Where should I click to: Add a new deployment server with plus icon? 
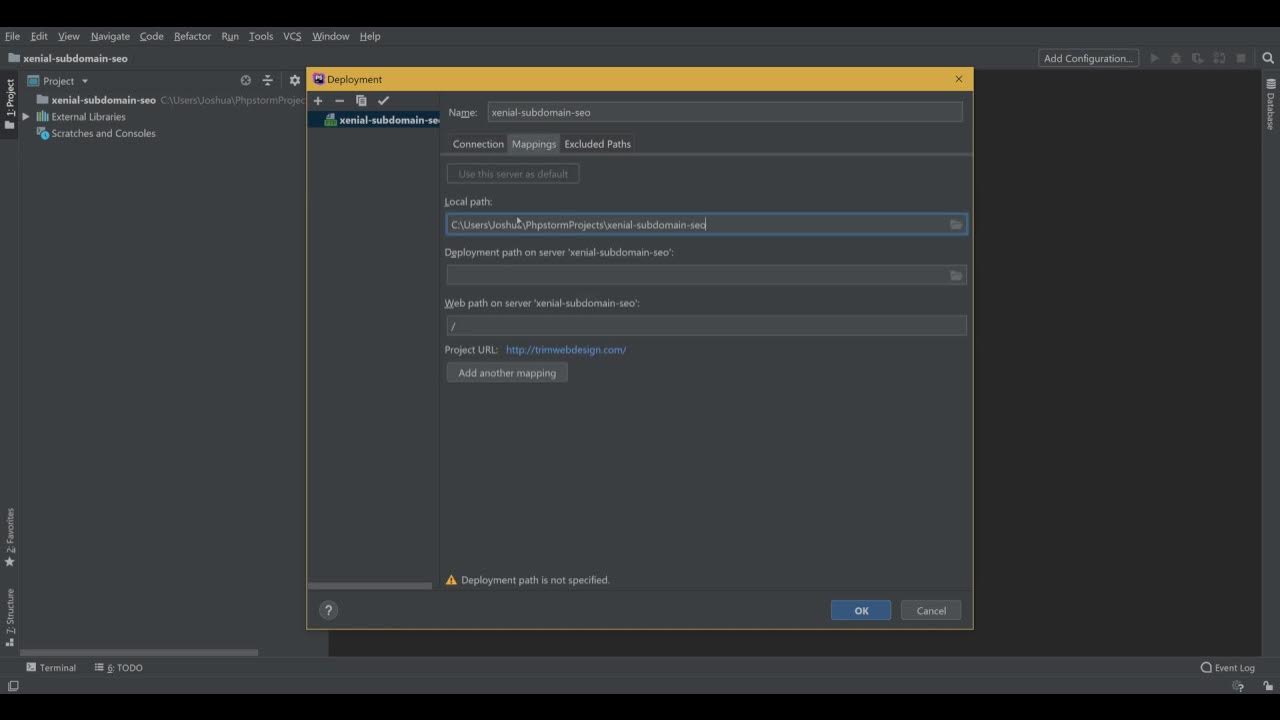[318, 100]
